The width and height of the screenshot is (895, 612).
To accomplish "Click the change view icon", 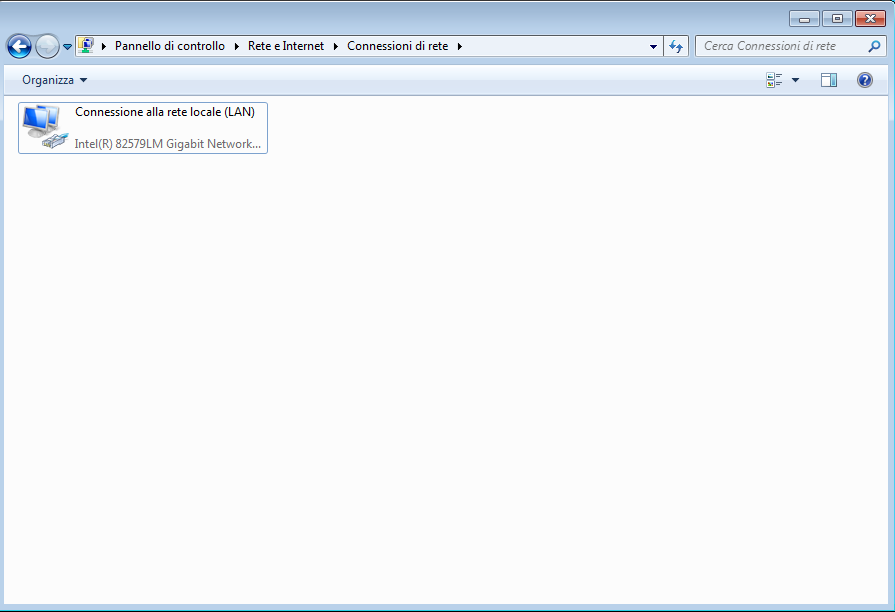I will coord(774,80).
